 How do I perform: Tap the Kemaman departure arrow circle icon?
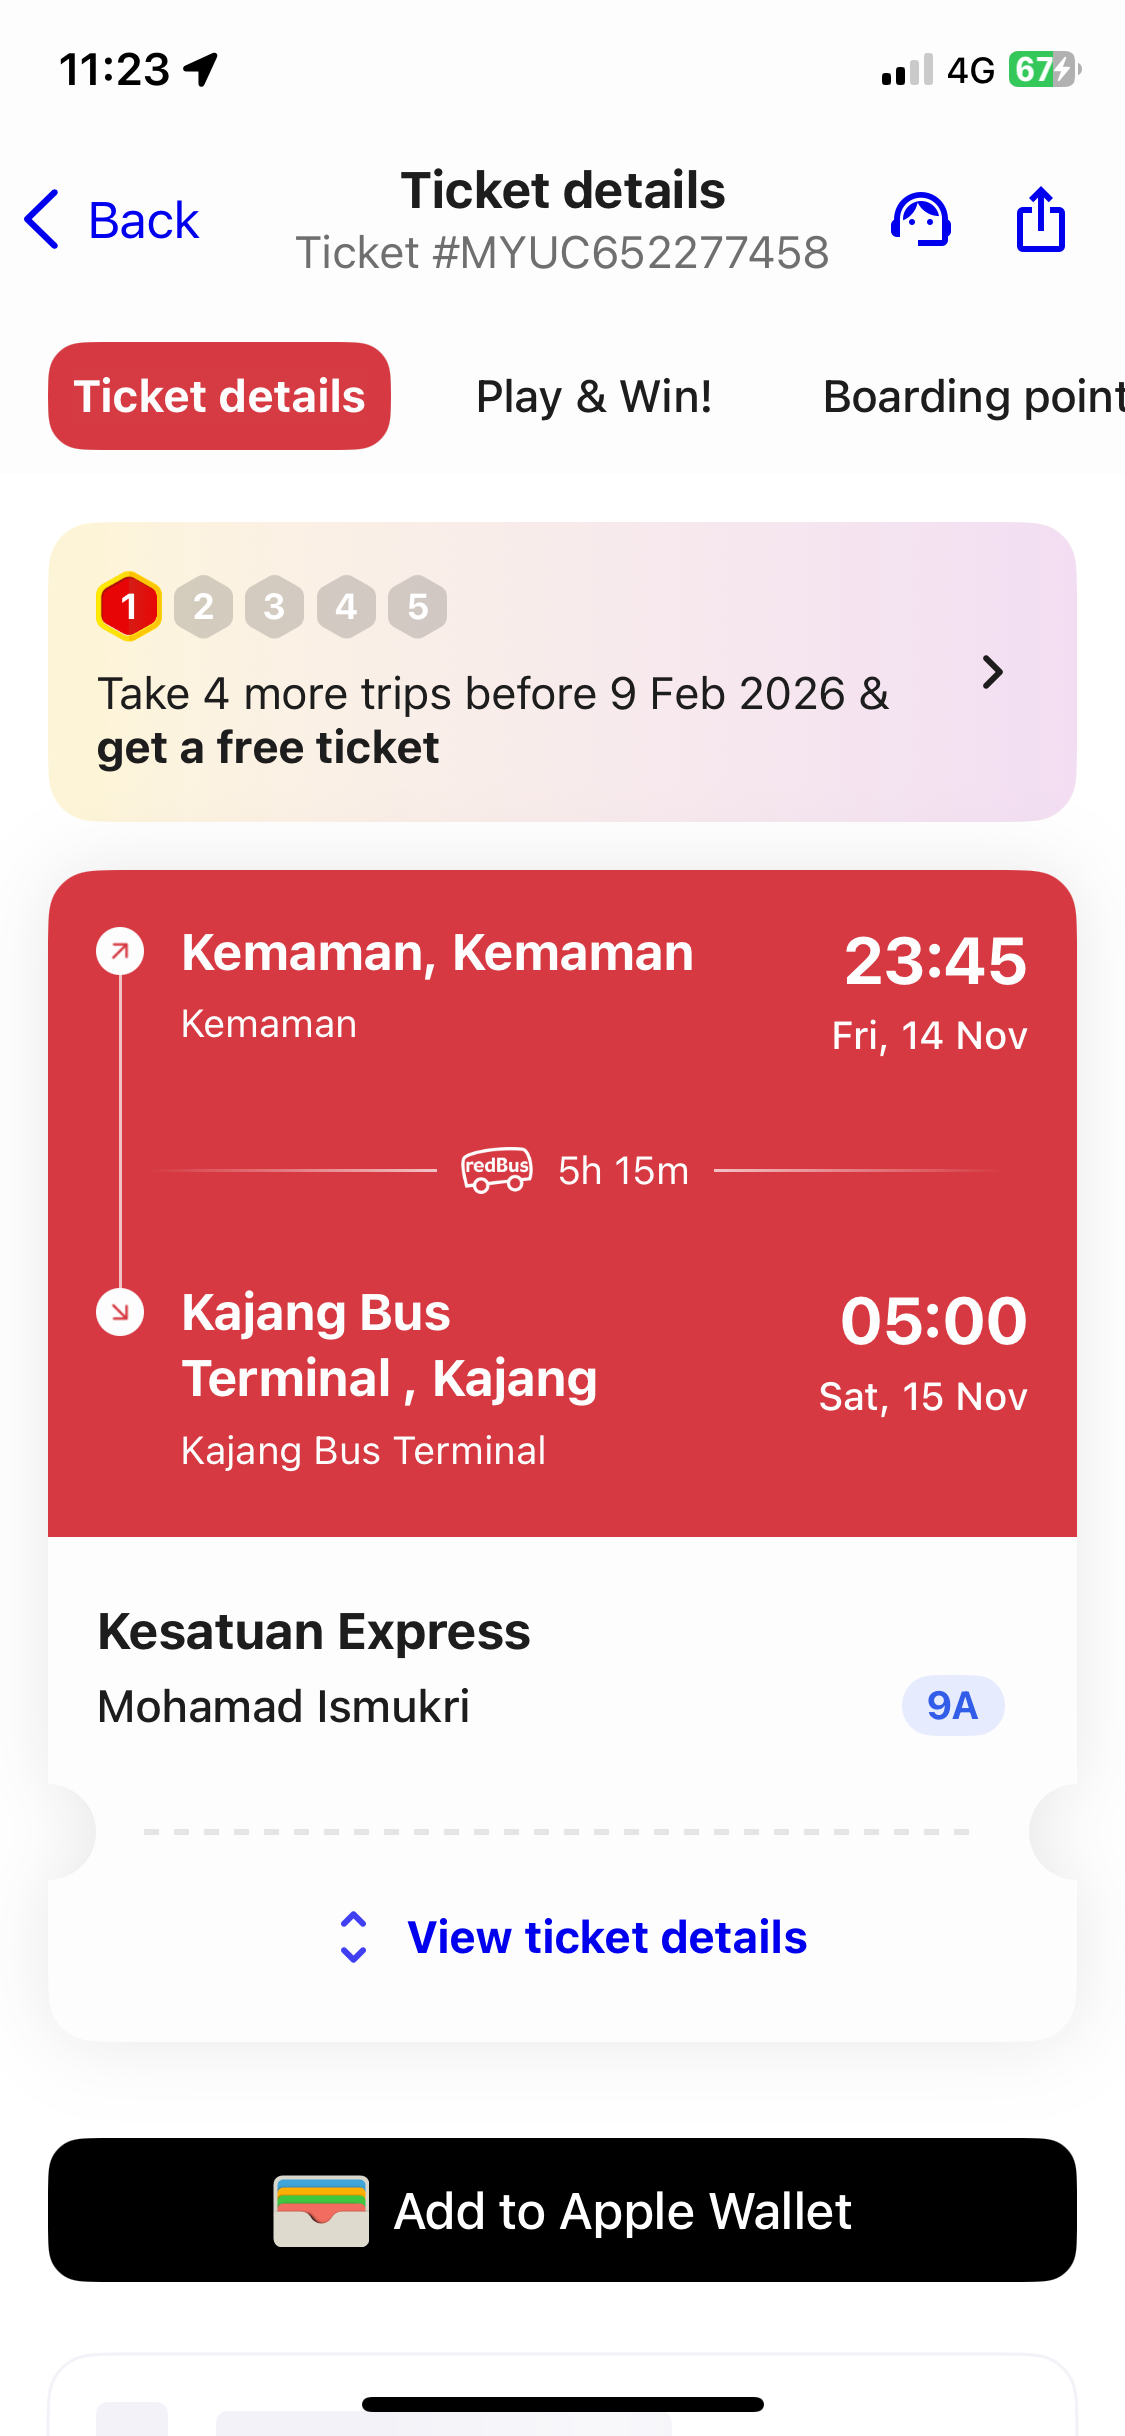(120, 951)
